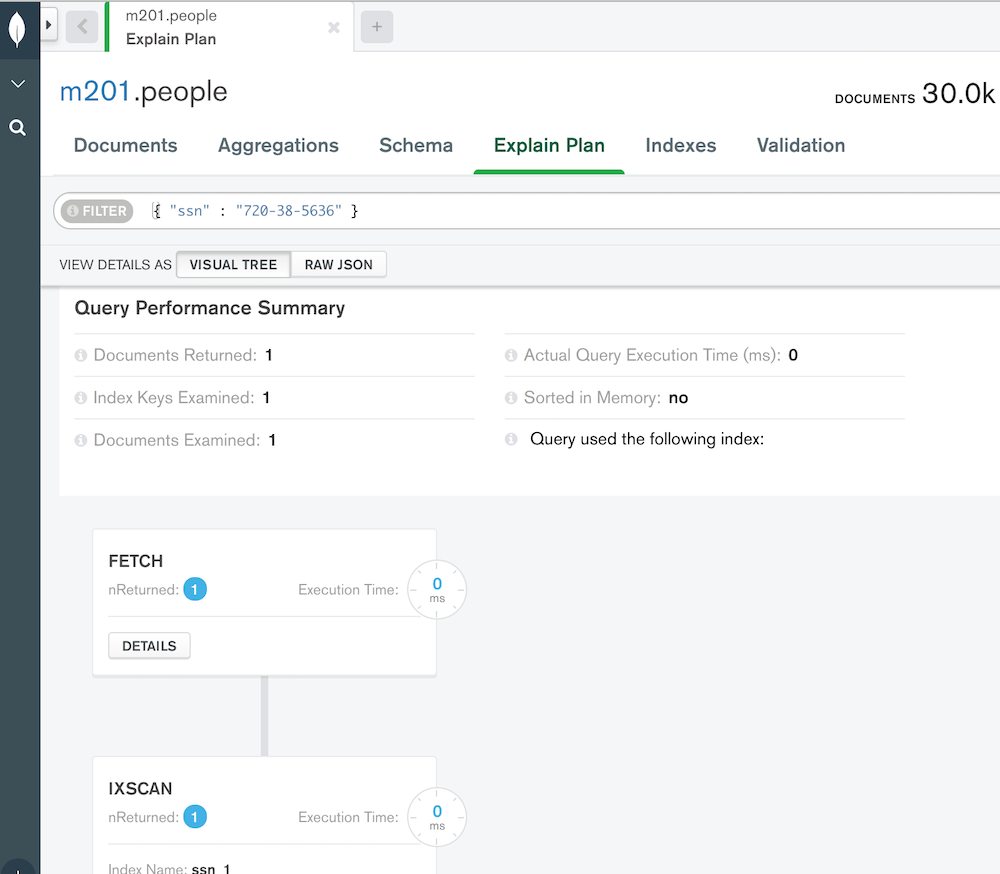This screenshot has width=1000, height=874.
Task: Close the m201.people tab
Action: click(334, 27)
